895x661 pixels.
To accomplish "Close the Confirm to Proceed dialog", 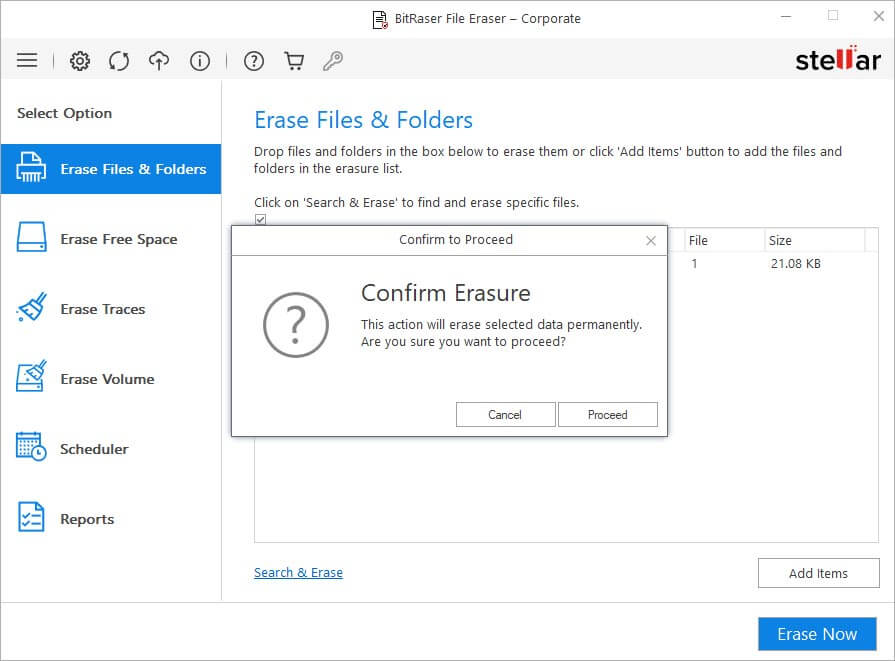I will tap(651, 241).
